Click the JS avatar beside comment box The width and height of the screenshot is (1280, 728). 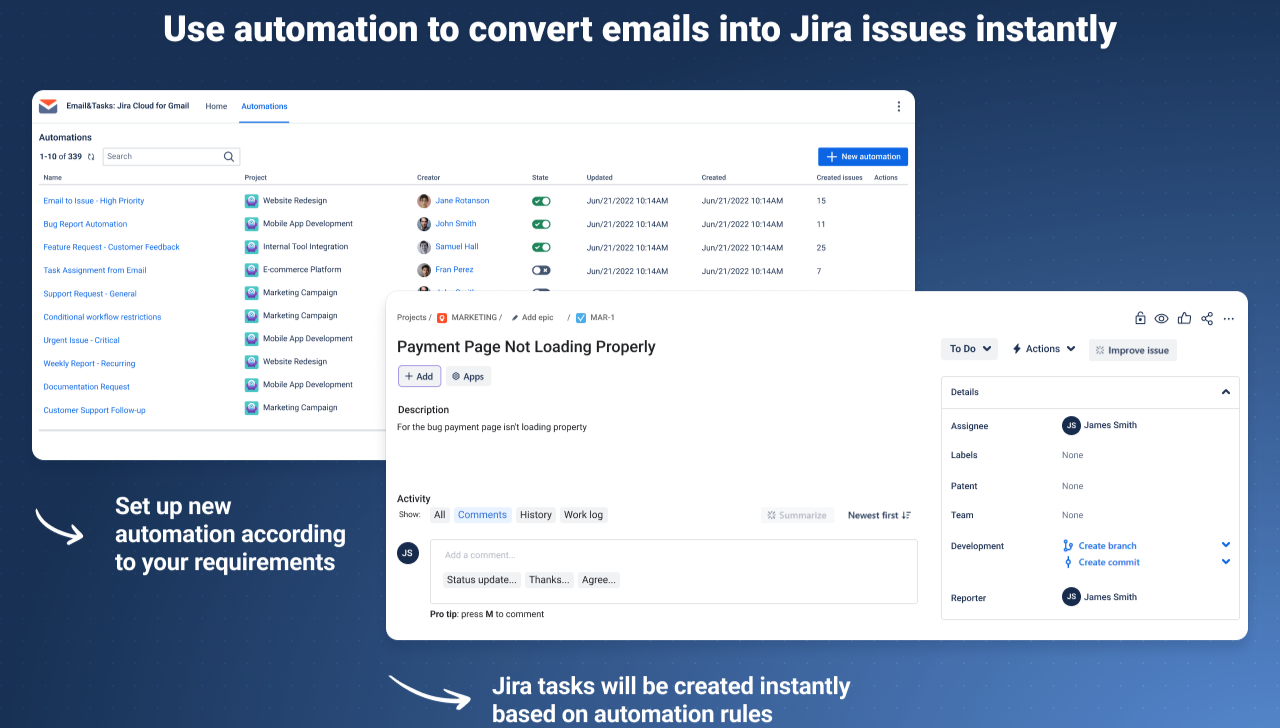coord(408,553)
